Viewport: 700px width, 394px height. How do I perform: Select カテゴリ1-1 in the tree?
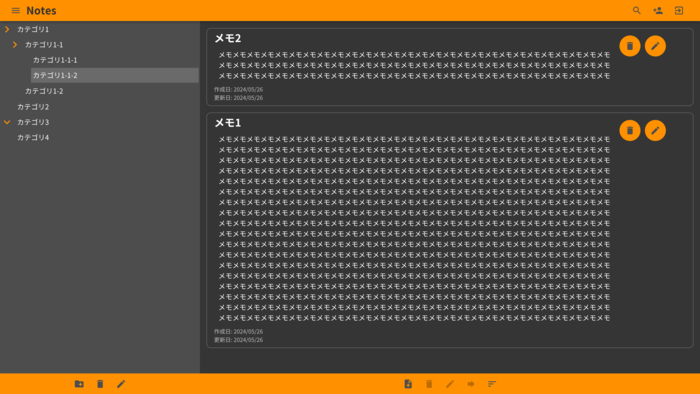pos(44,45)
